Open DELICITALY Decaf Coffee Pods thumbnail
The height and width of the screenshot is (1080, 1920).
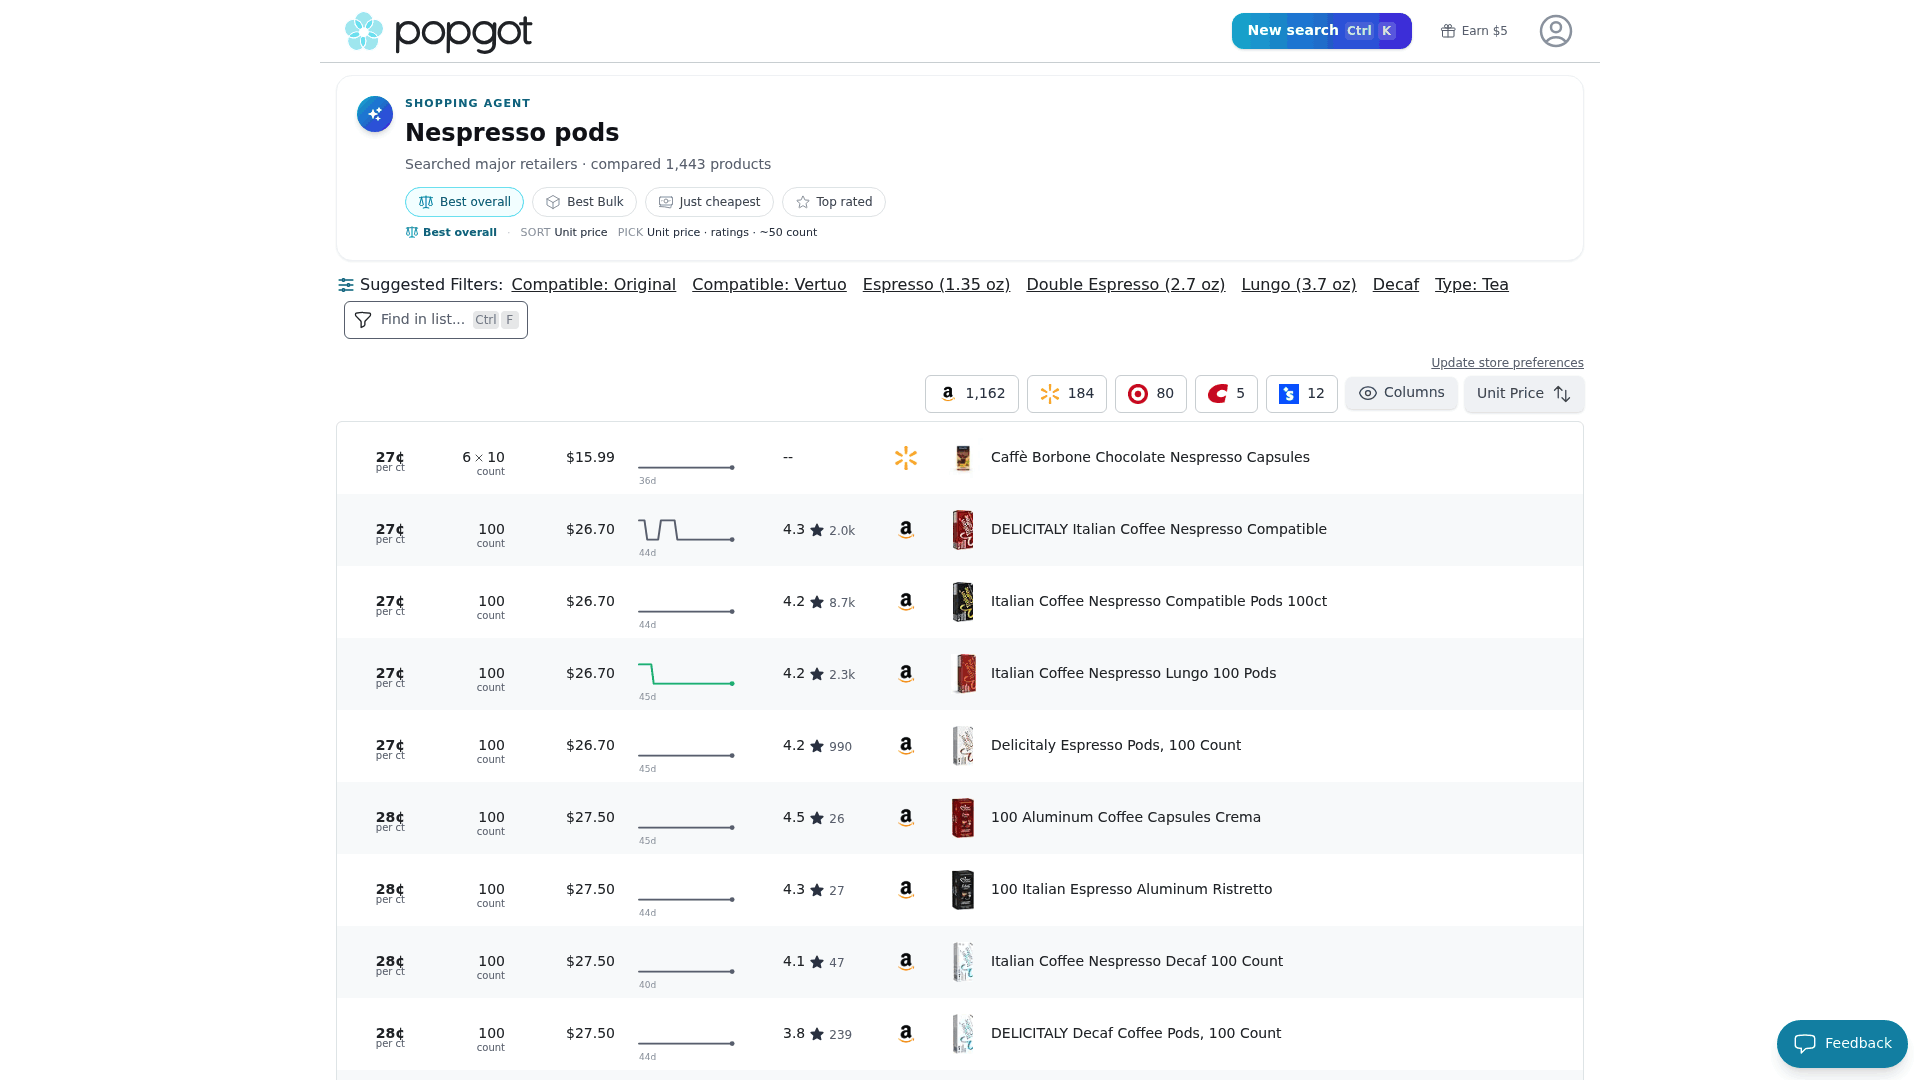point(963,1034)
